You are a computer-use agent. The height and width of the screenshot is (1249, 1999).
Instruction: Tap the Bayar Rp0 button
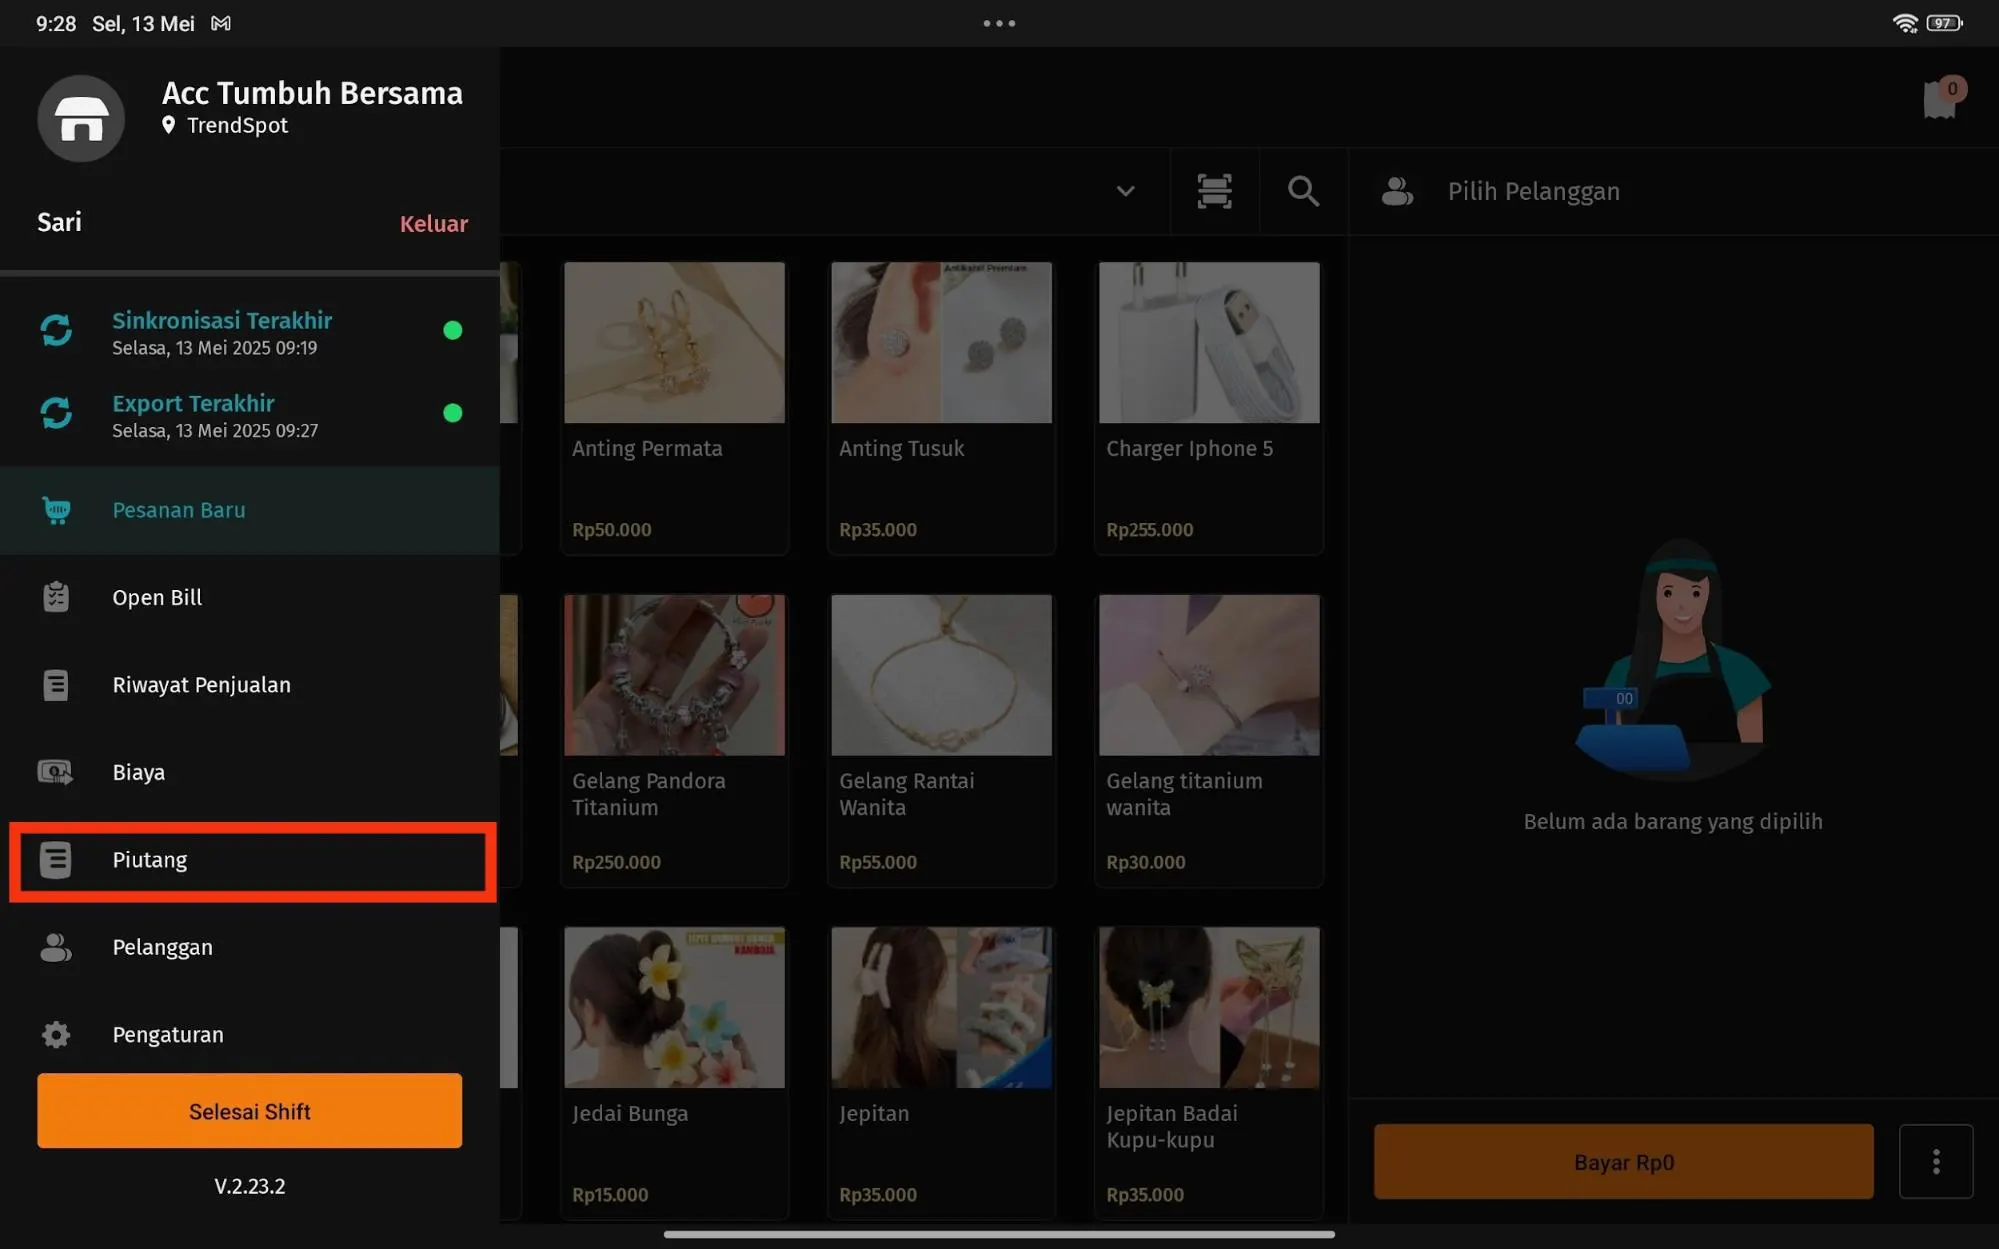pos(1623,1162)
